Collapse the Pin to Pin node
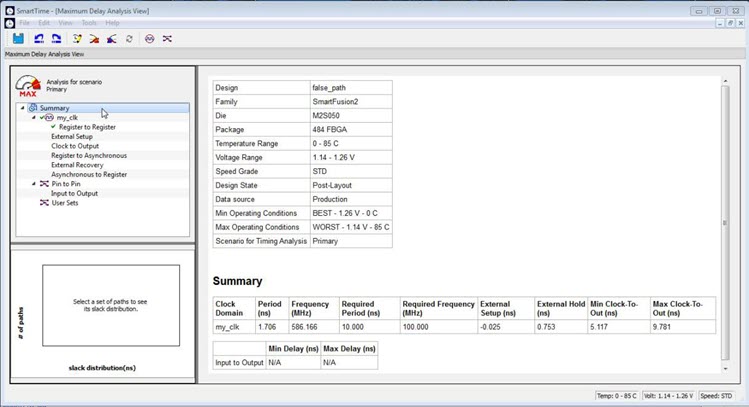The height and width of the screenshot is (407, 749). [x=35, y=184]
